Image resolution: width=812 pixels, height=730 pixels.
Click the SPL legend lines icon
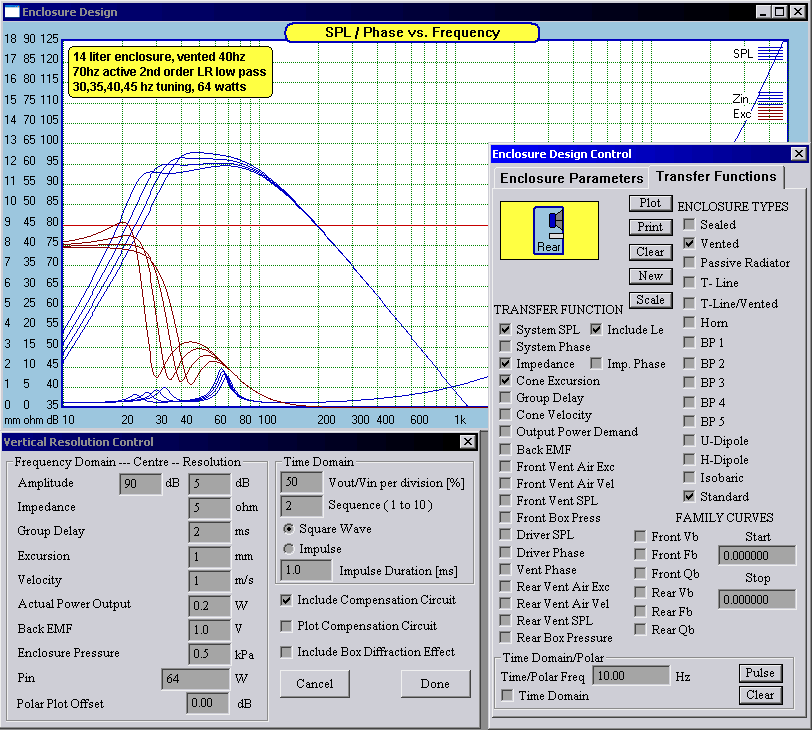click(x=771, y=53)
